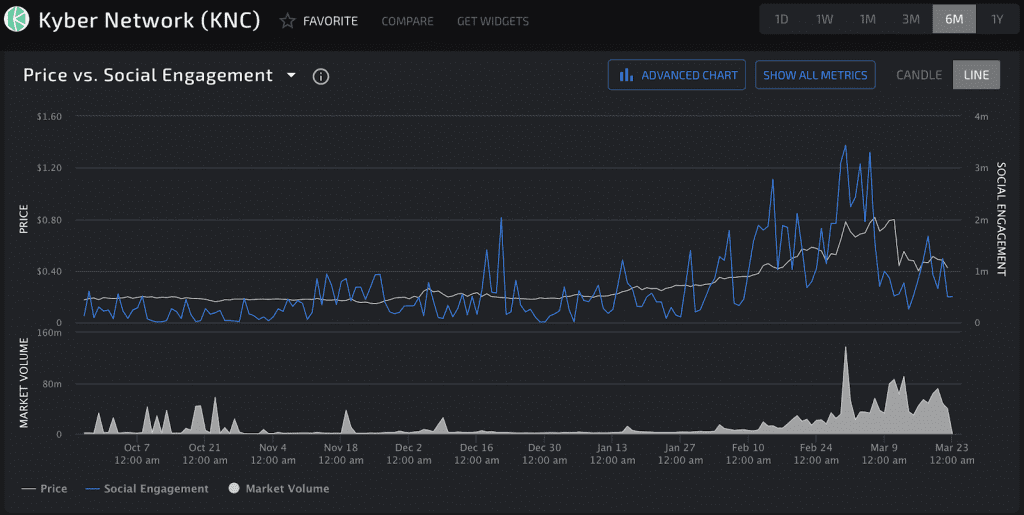Click the bar chart icon in Advanced Chart

coord(627,75)
